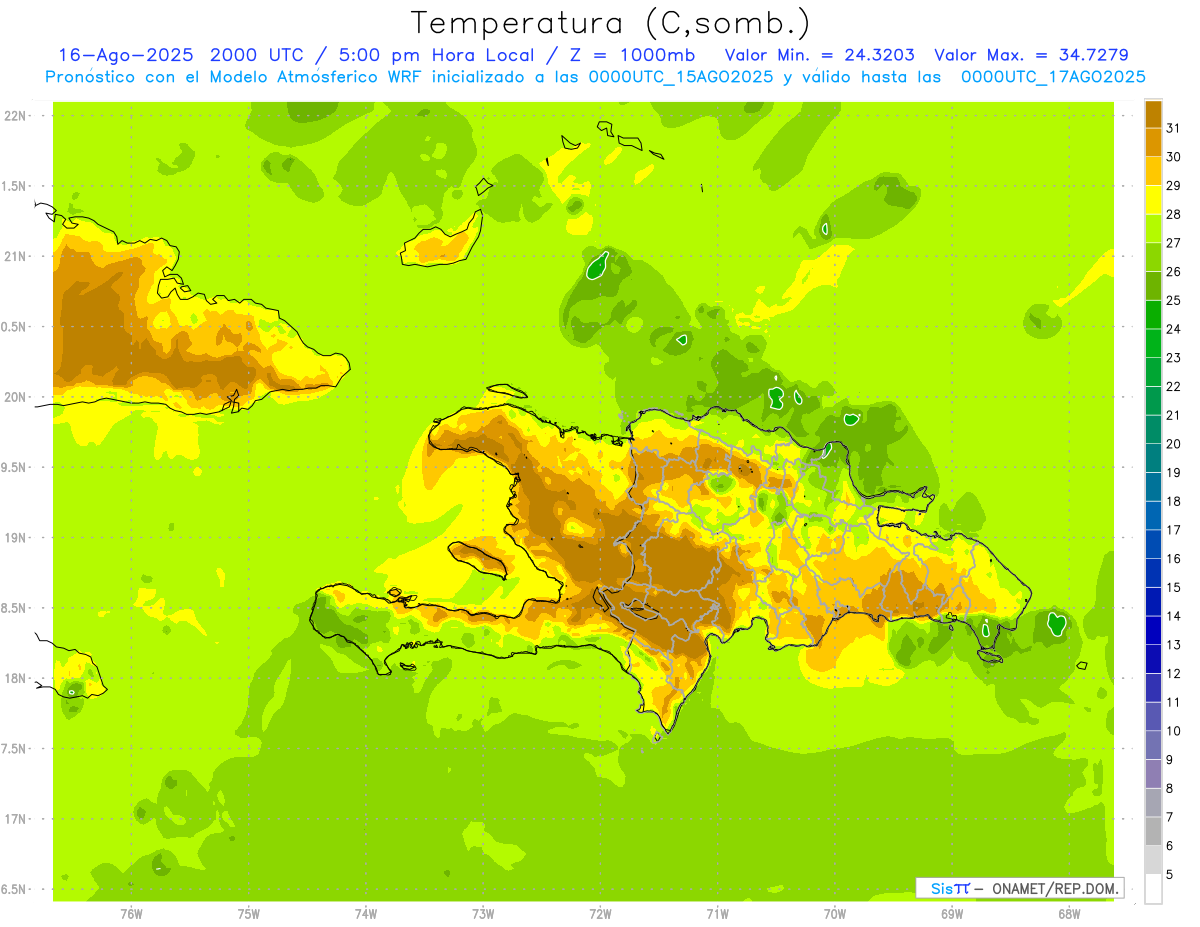The height and width of the screenshot is (927, 1200).
Task: Click the '21N' latitude label
Action: [x=15, y=256]
